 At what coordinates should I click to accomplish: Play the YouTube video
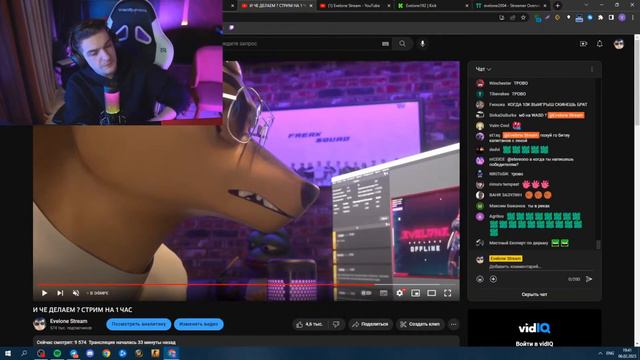tap(44, 293)
